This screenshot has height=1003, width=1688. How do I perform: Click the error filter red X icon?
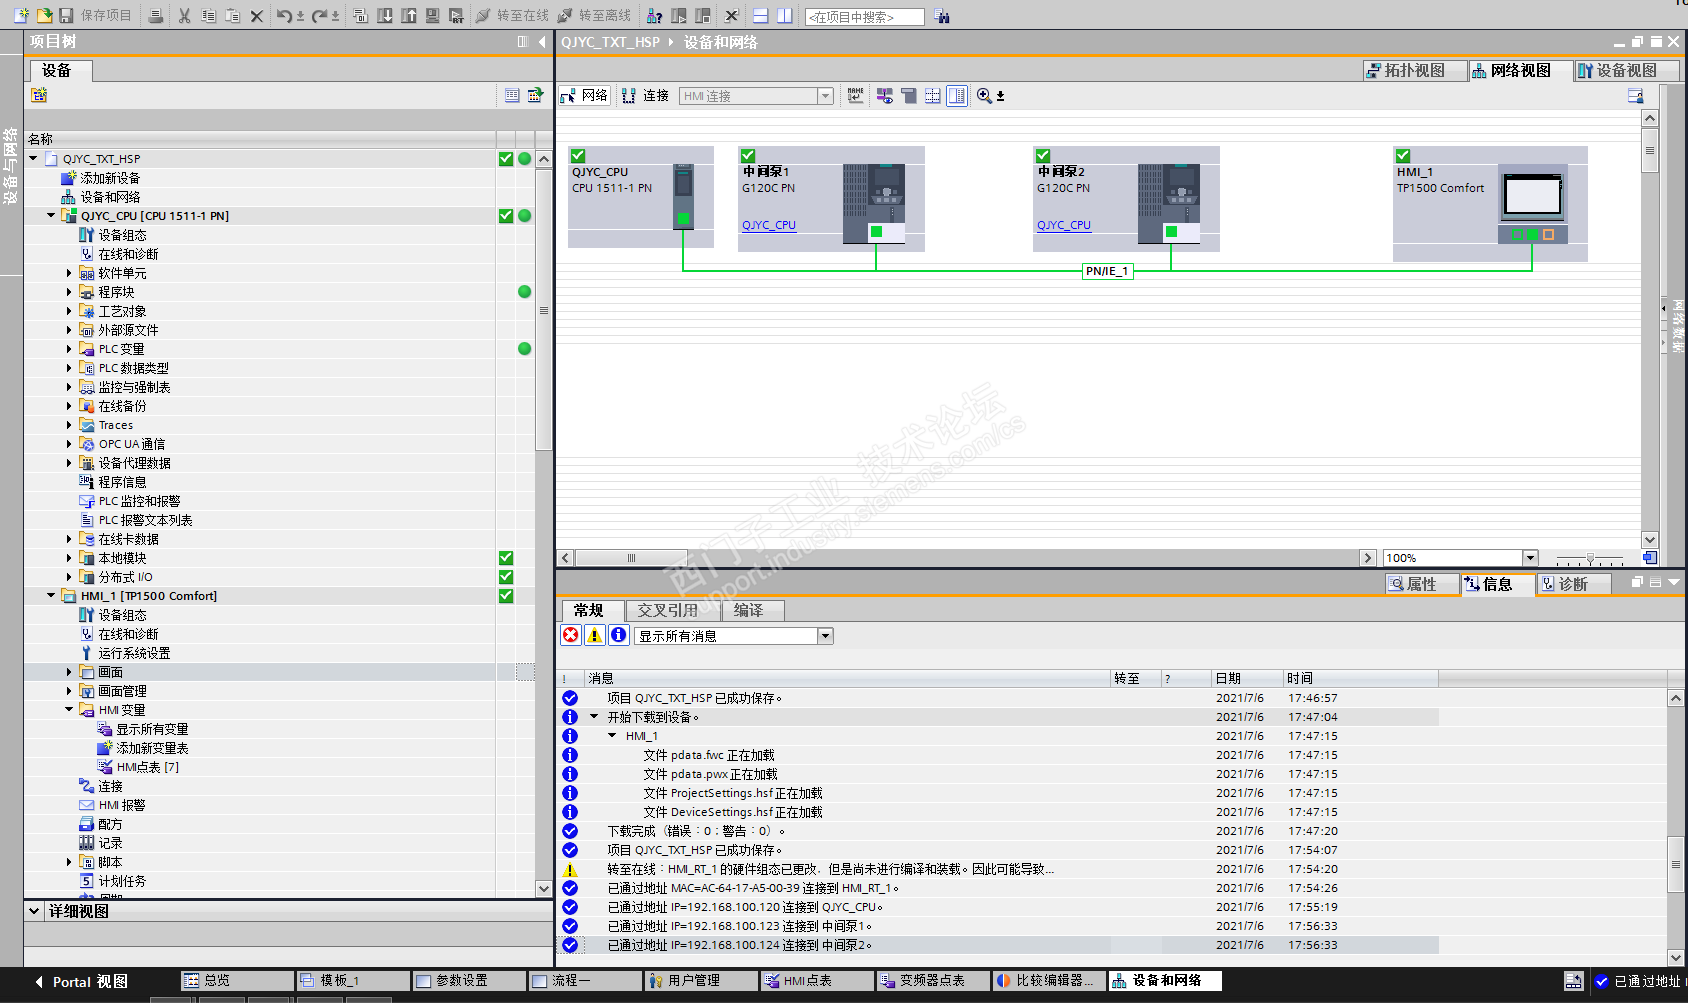tap(571, 635)
